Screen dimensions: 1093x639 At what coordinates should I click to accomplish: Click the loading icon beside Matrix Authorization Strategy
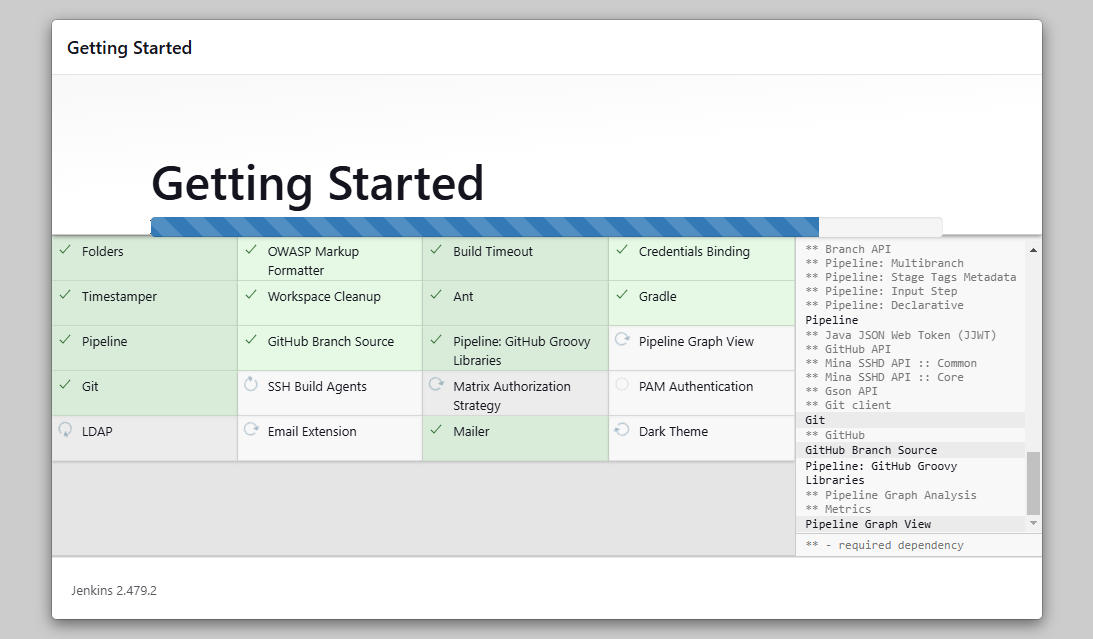pos(436,385)
